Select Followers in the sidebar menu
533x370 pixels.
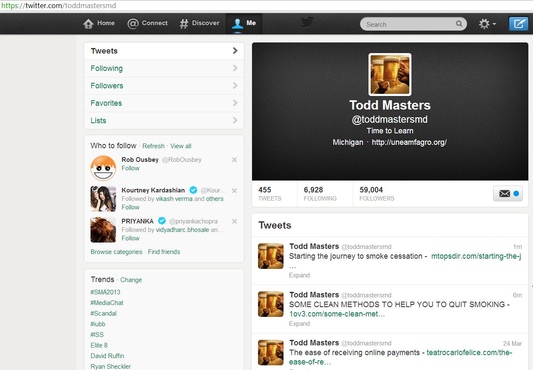click(x=164, y=86)
